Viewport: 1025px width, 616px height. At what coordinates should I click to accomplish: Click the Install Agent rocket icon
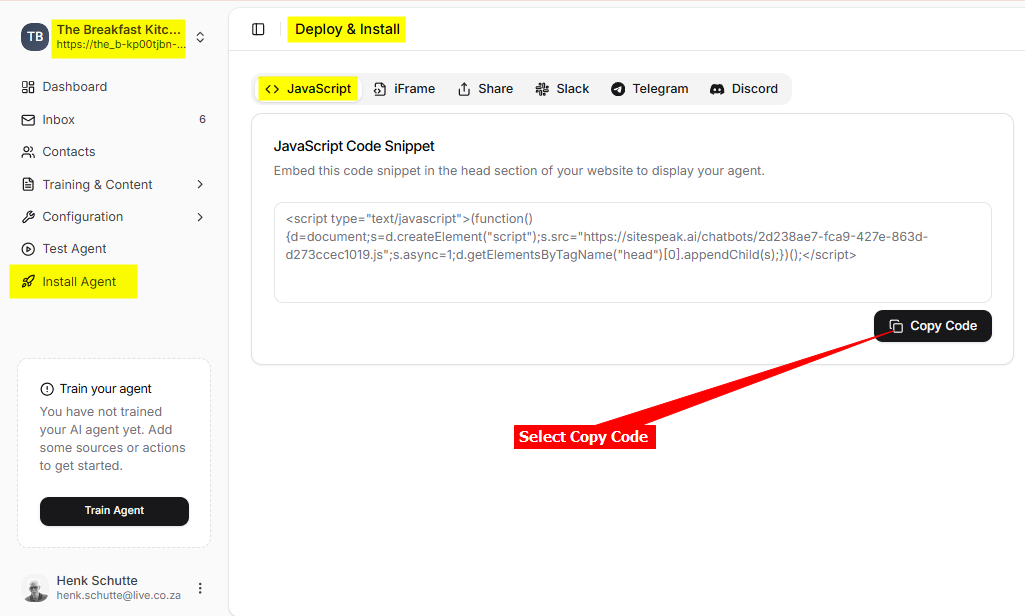28,281
